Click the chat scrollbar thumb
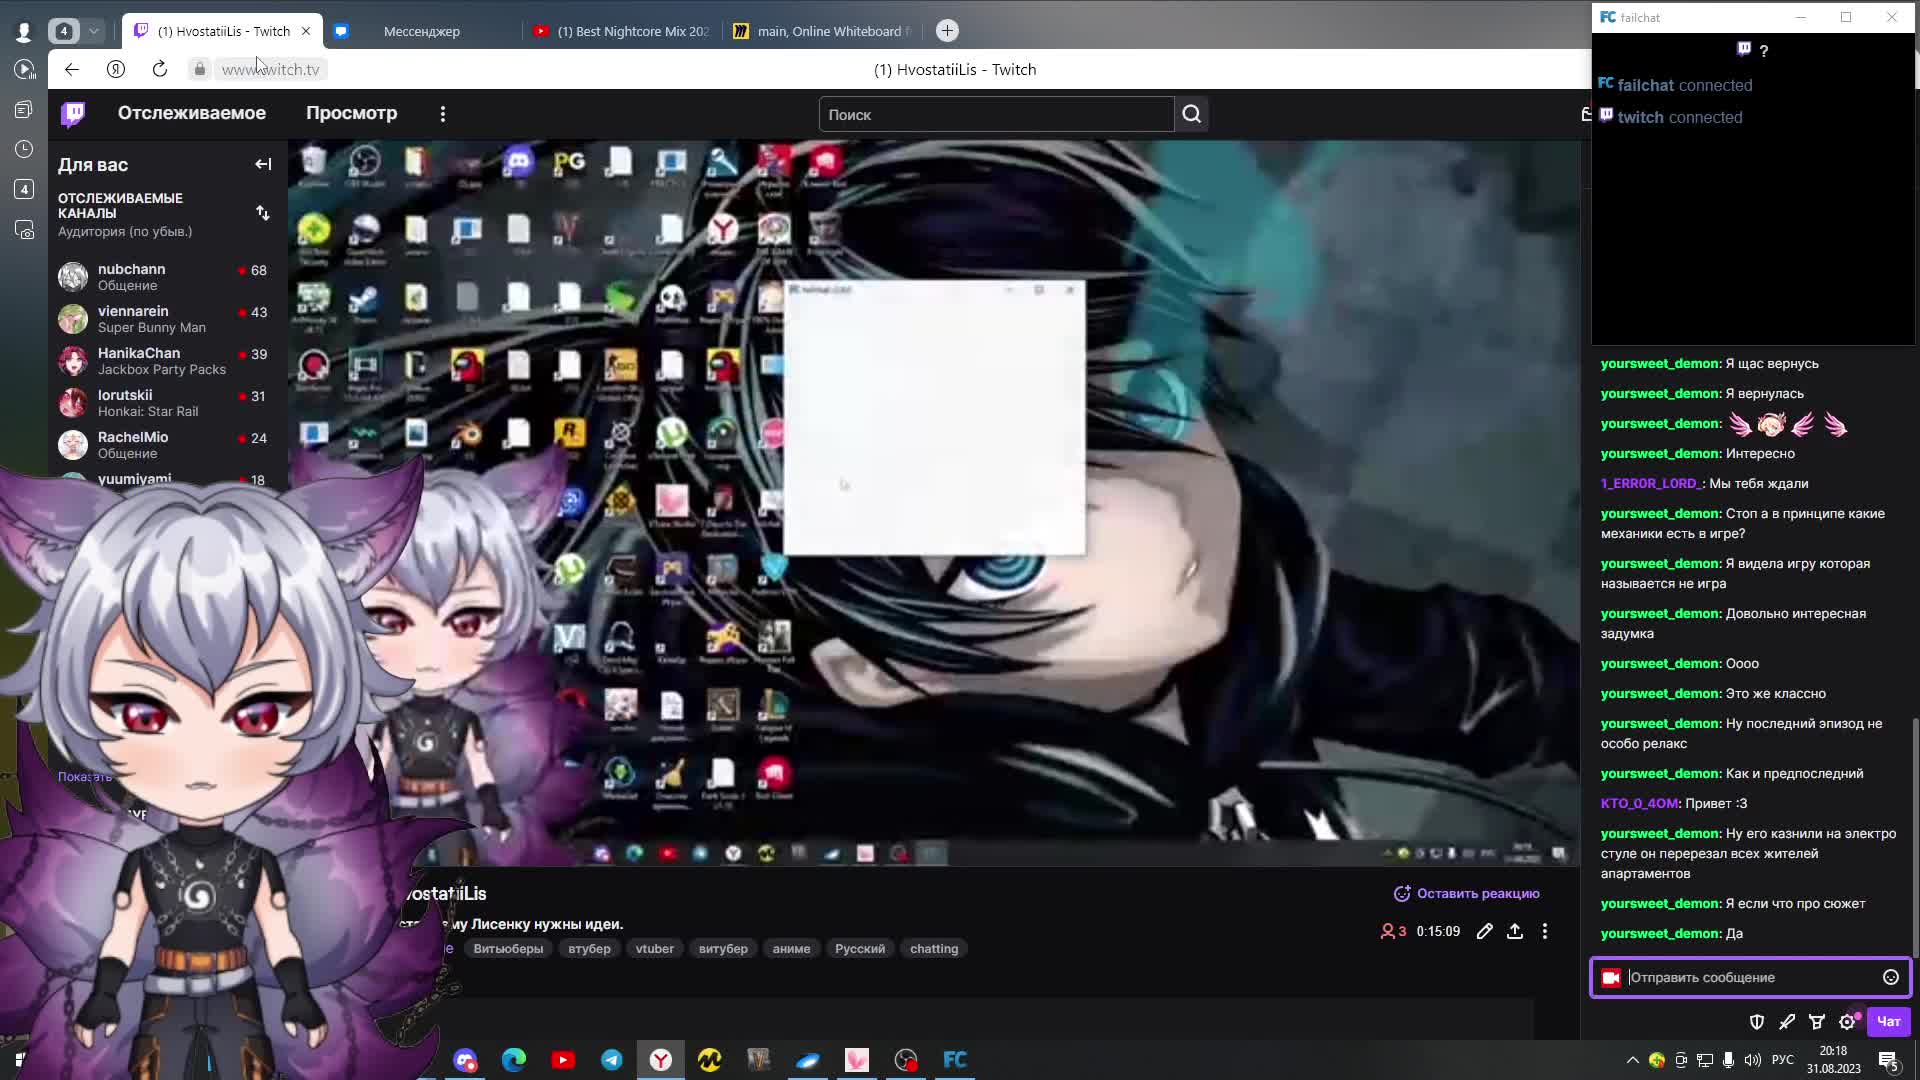This screenshot has height=1080, width=1920. [x=1915, y=836]
